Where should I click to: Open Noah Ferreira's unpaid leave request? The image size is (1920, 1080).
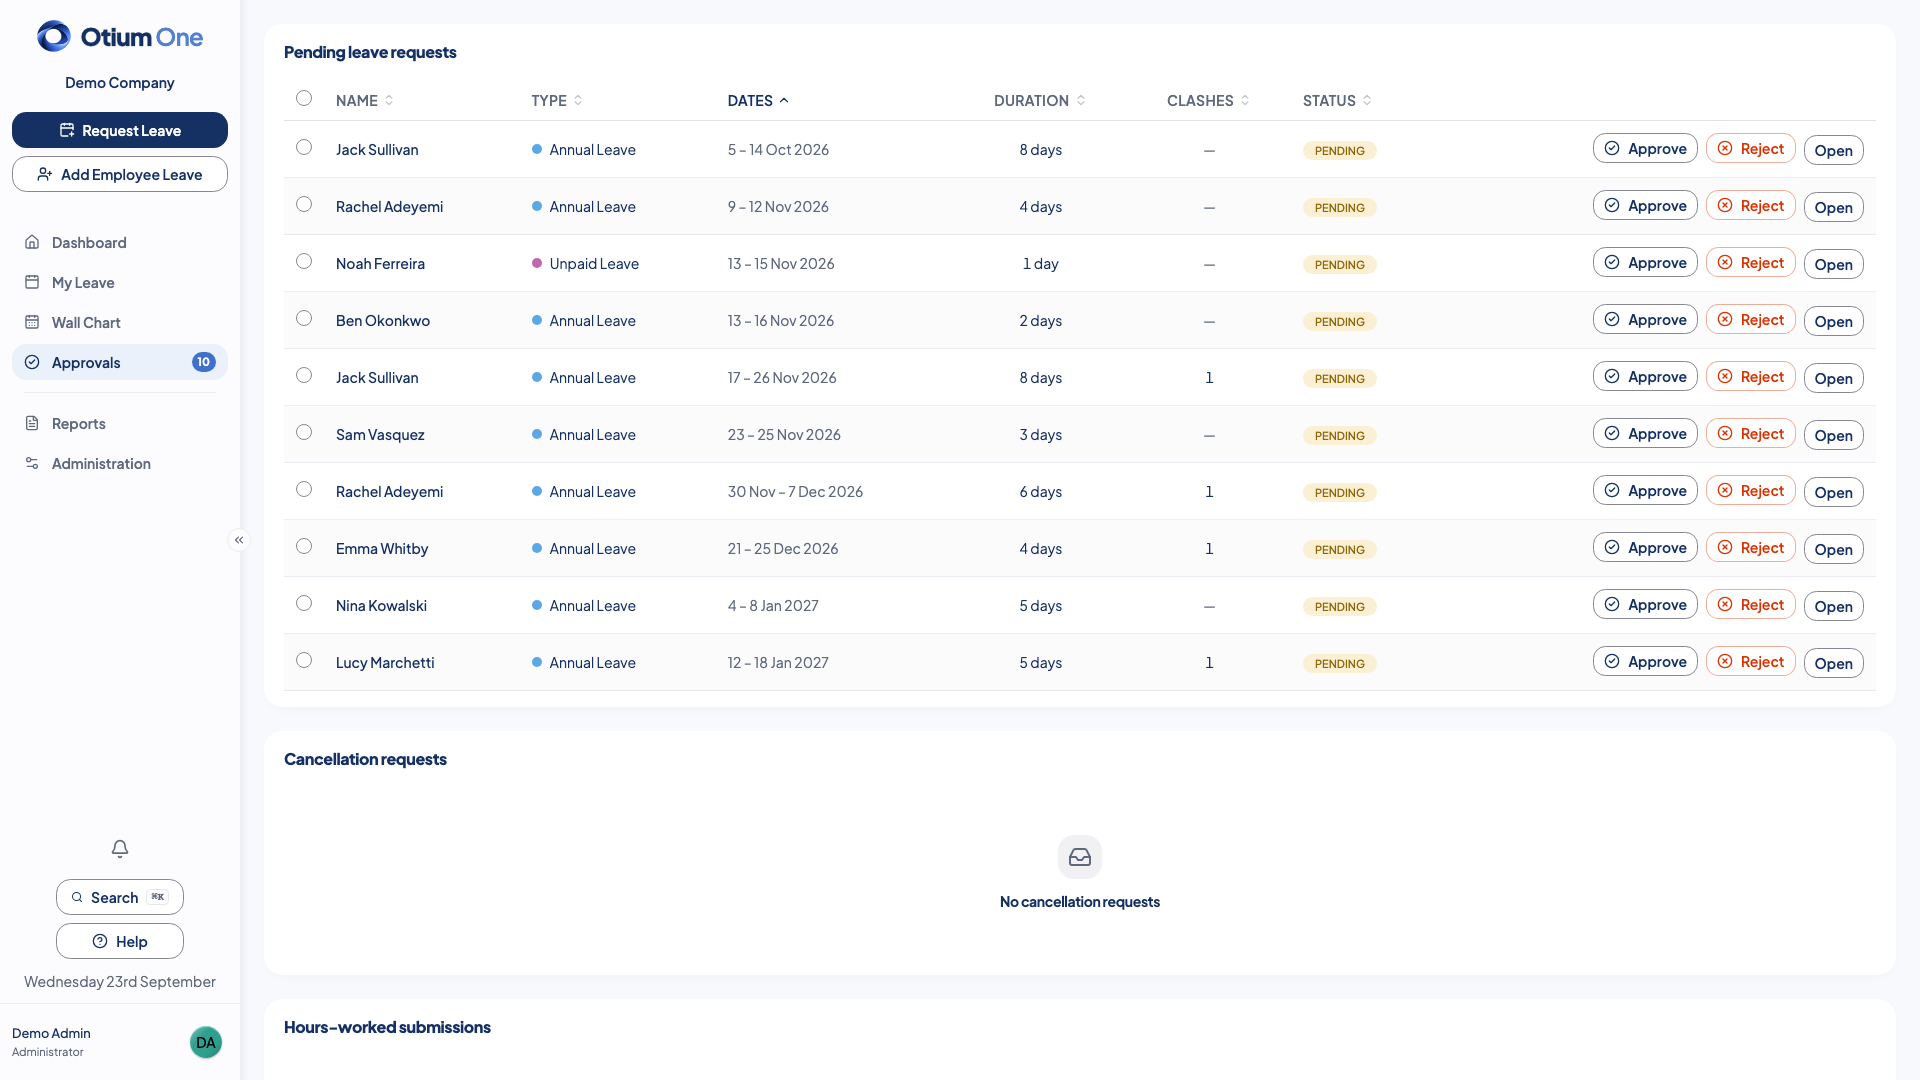(x=1834, y=264)
